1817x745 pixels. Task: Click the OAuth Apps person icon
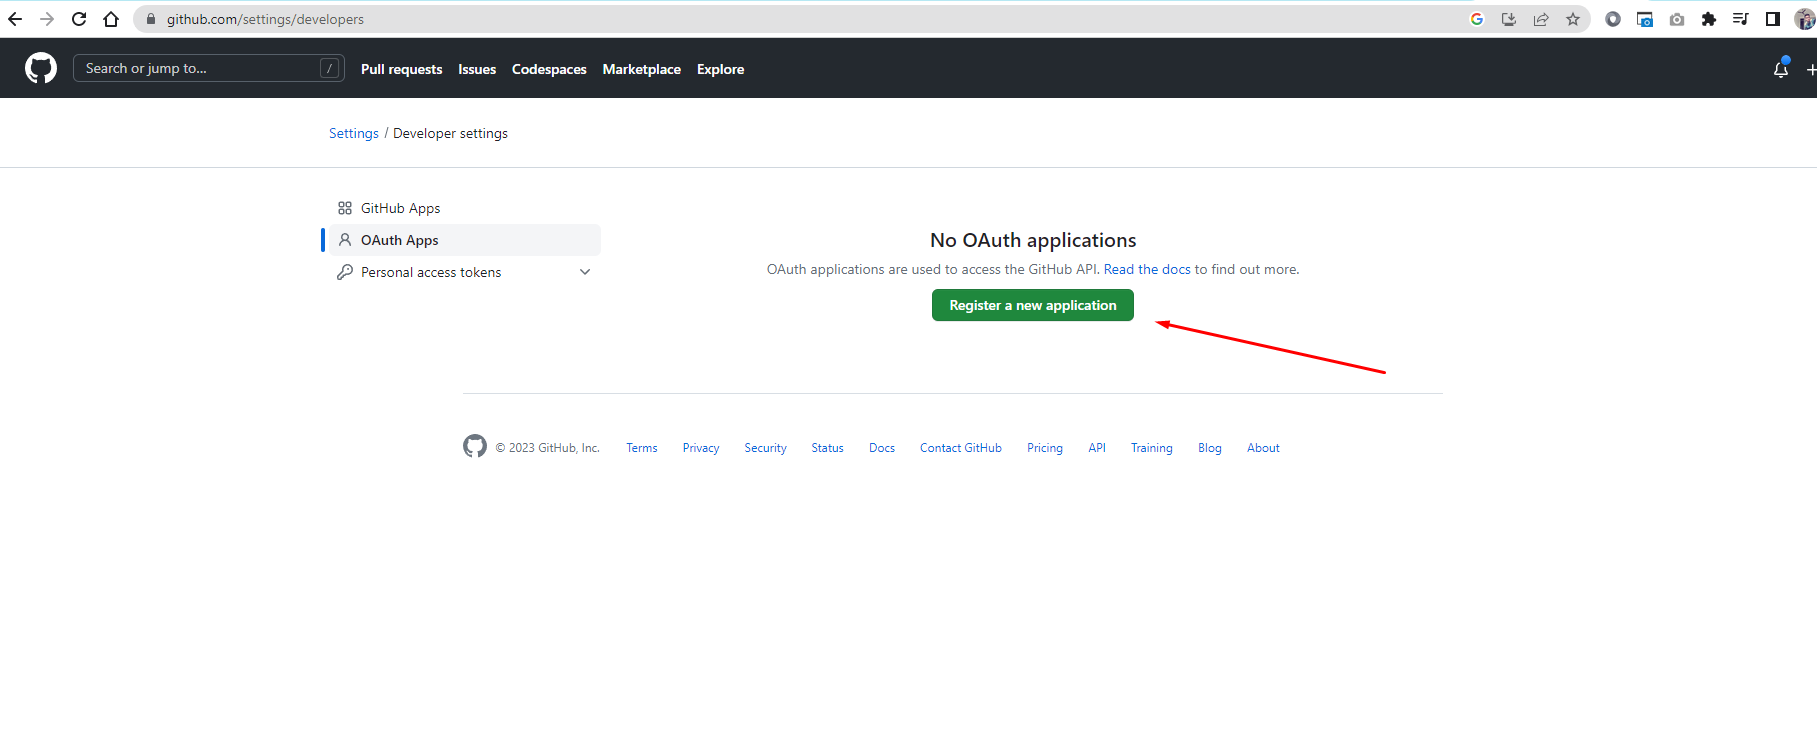[x=345, y=240]
